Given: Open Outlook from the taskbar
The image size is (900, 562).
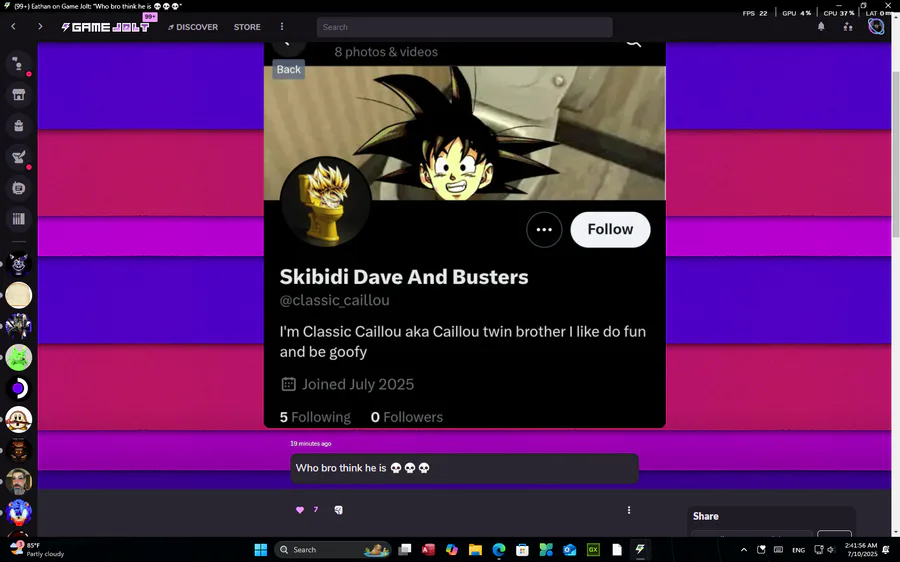Looking at the screenshot, I should 569,549.
